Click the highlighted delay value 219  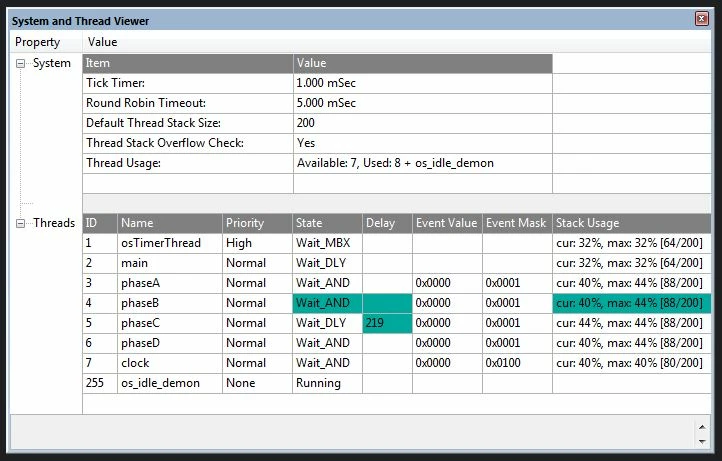point(387,323)
